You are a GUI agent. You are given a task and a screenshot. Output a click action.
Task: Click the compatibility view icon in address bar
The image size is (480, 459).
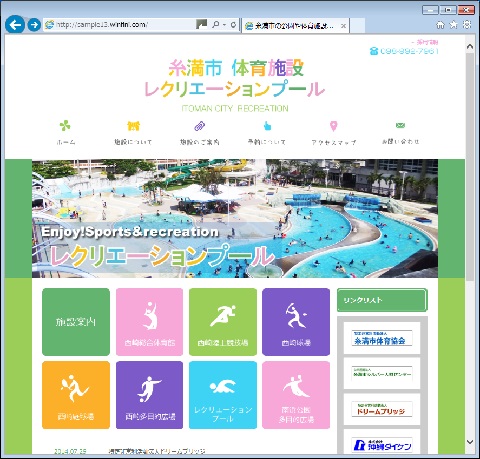(202, 24)
